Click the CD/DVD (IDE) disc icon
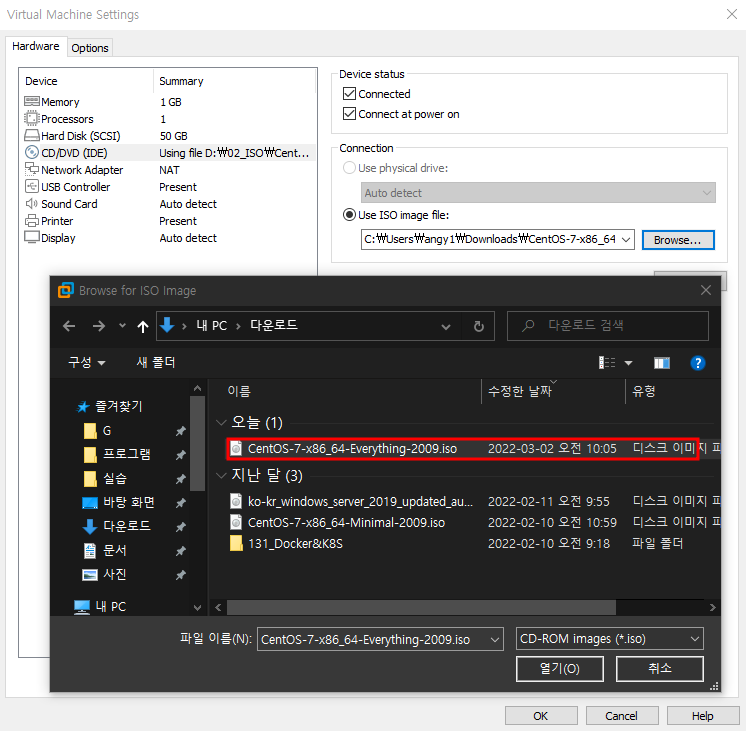The image size is (746, 731). click(x=32, y=152)
